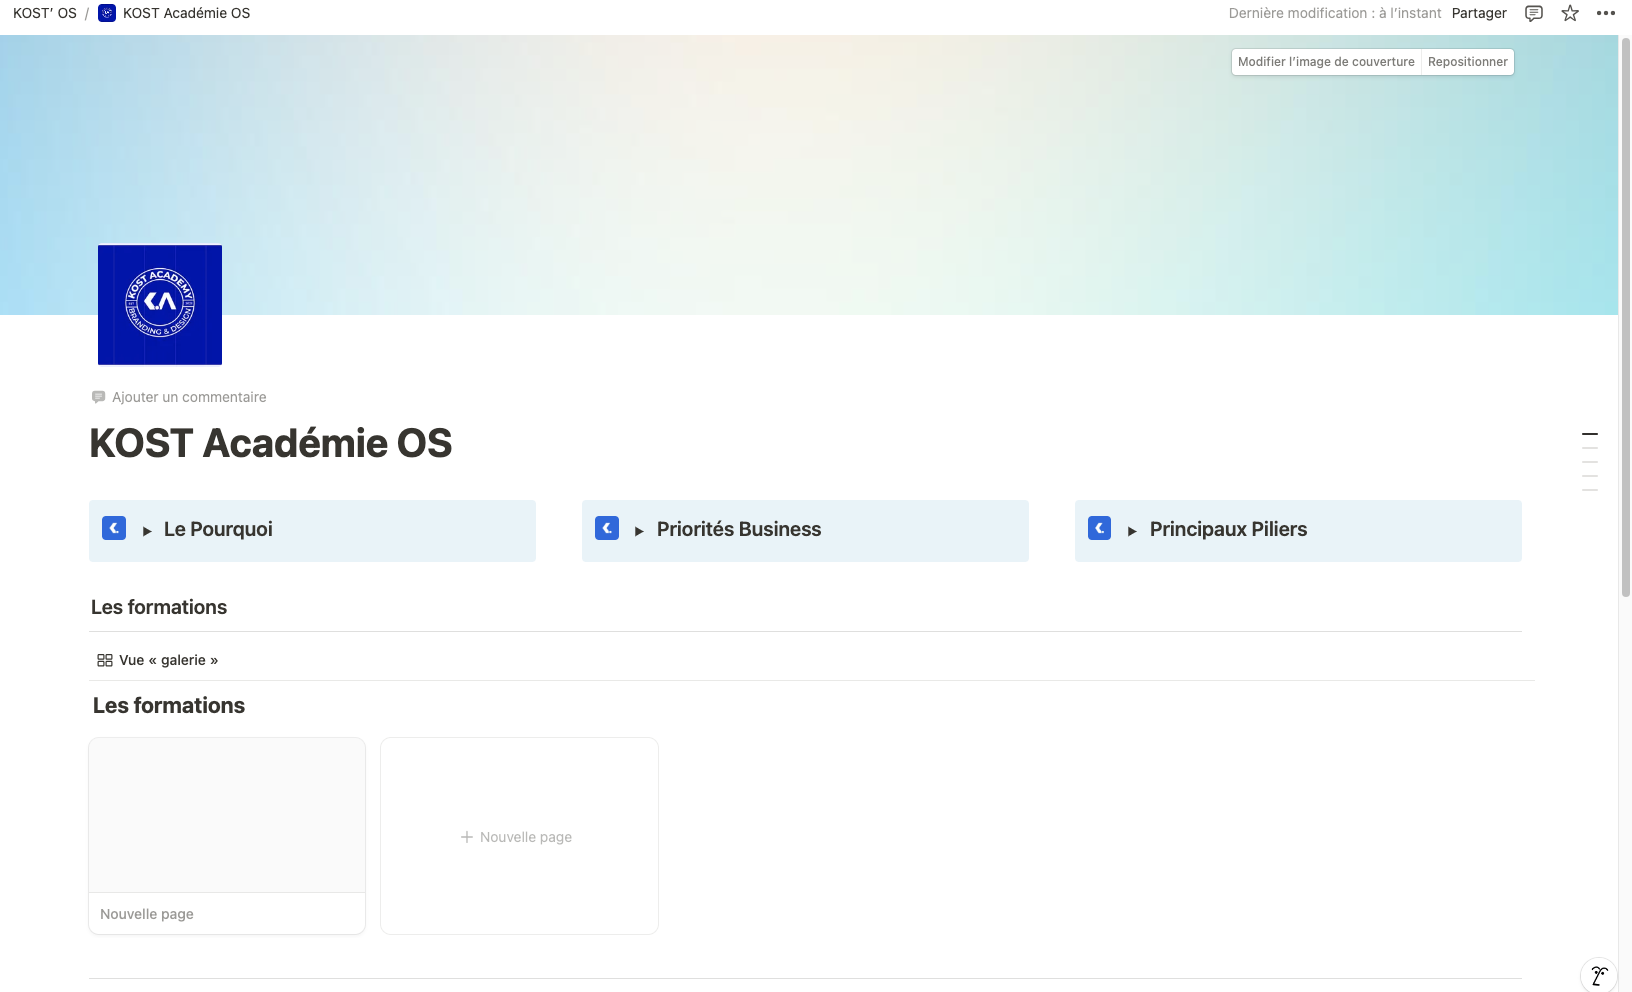Click the KOST Academy page icon
The width and height of the screenshot is (1632, 992).
(x=160, y=304)
